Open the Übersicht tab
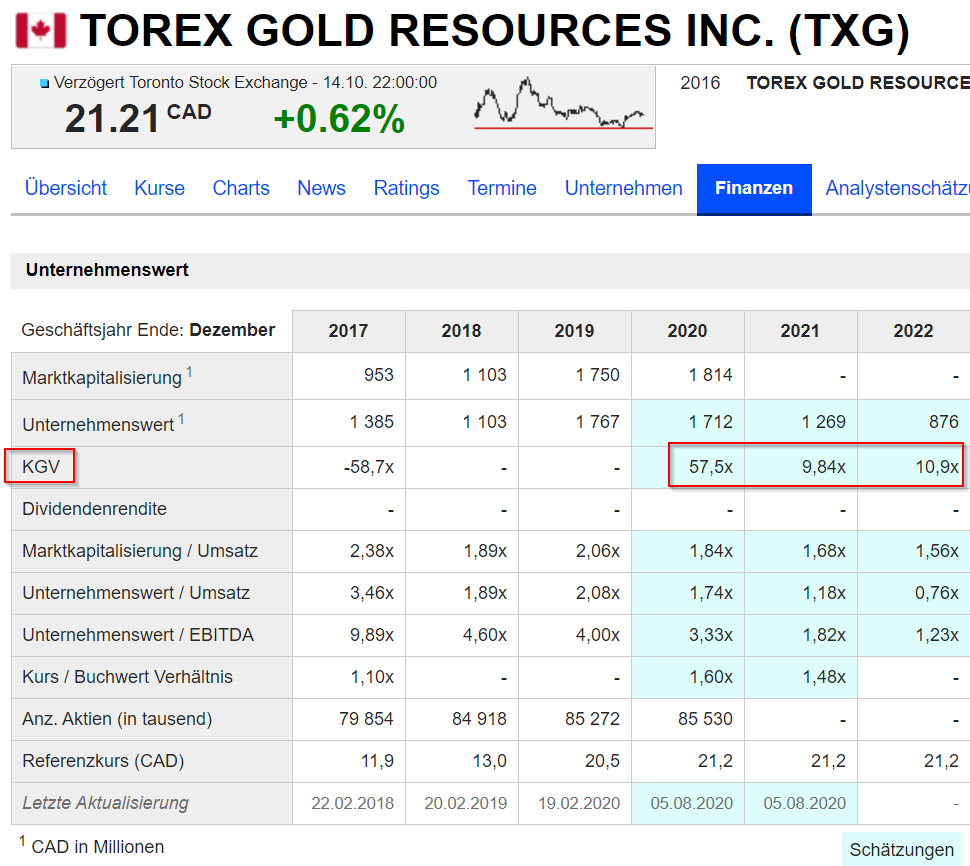970x866 pixels. (66, 188)
